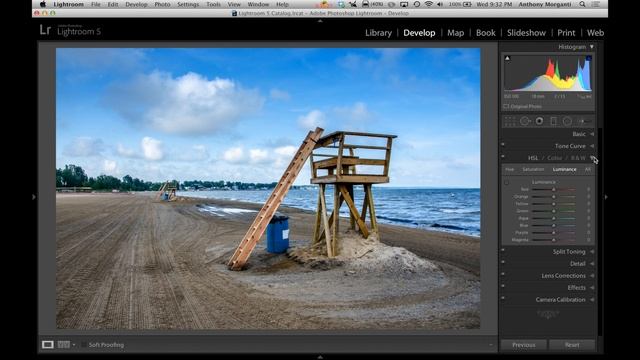640x360 pixels.
Task: Click the Time Machine icon in menu bar
Action: click(417, 4)
